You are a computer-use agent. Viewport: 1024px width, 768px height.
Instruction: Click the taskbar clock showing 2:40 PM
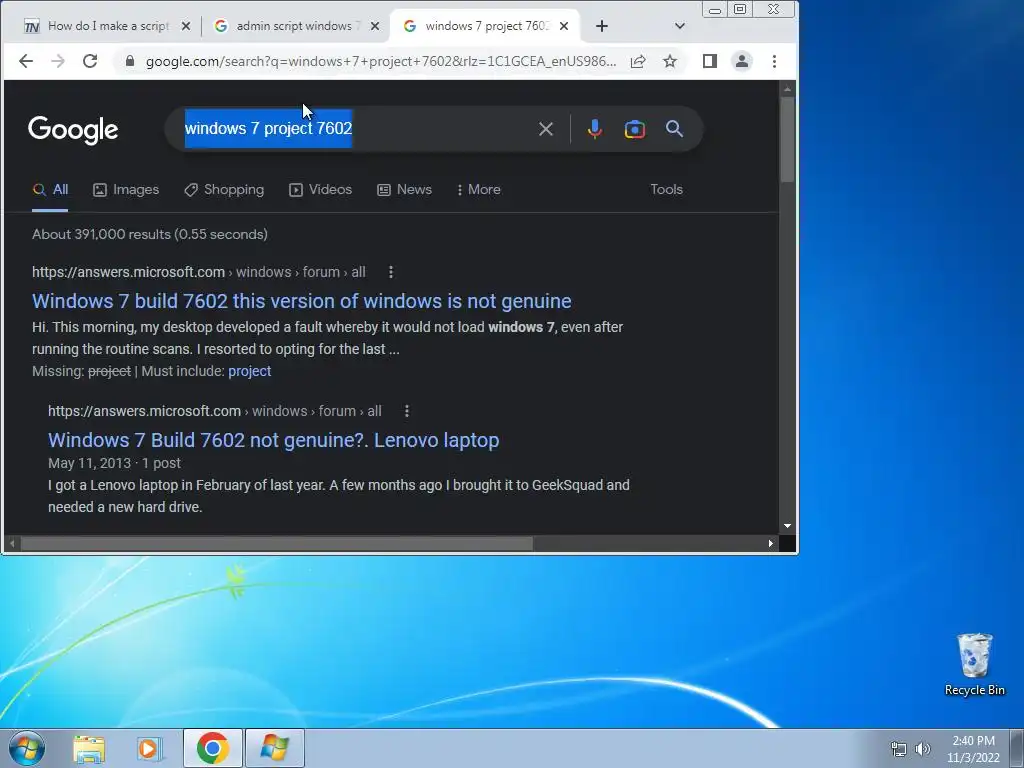pyautogui.click(x=973, y=749)
